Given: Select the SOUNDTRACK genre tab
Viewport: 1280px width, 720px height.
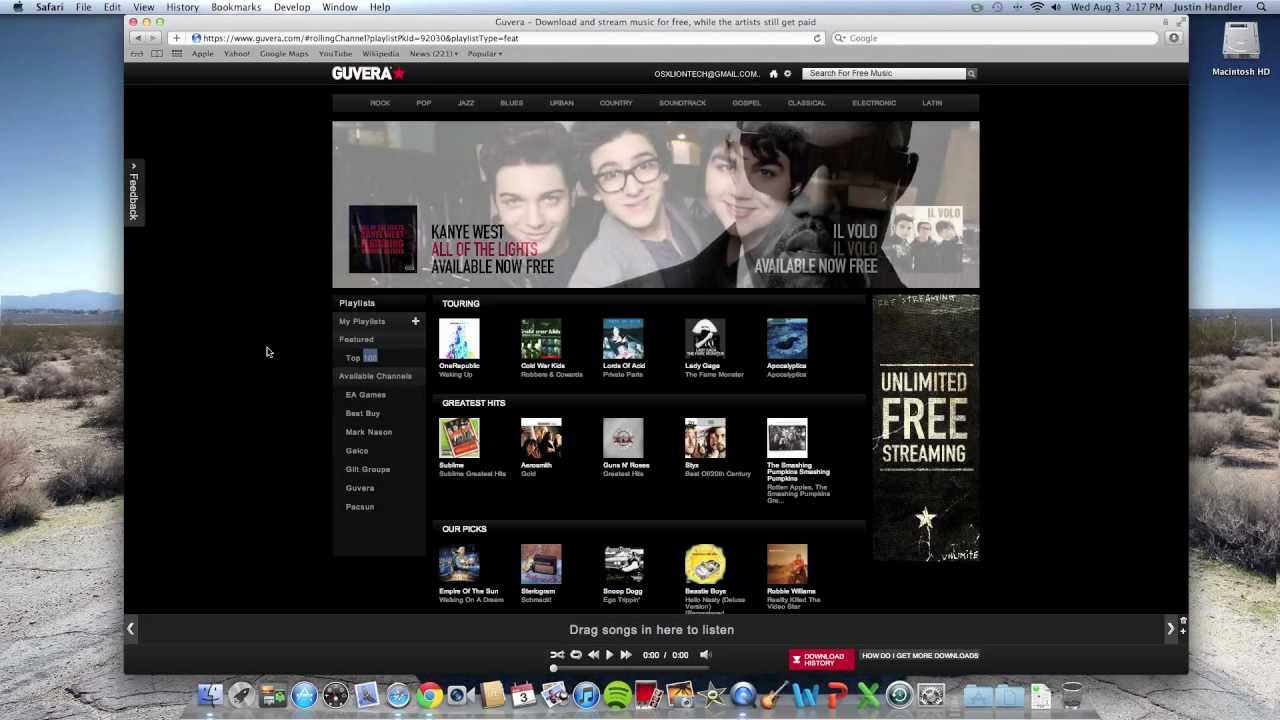Looking at the screenshot, I should [682, 103].
